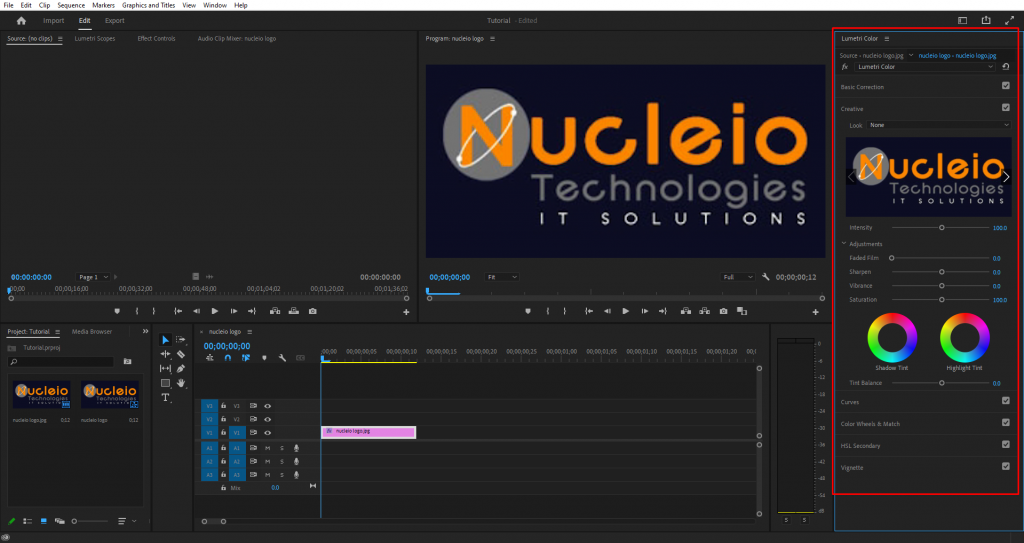
Task: Select the Pen tool
Action: [181, 369]
